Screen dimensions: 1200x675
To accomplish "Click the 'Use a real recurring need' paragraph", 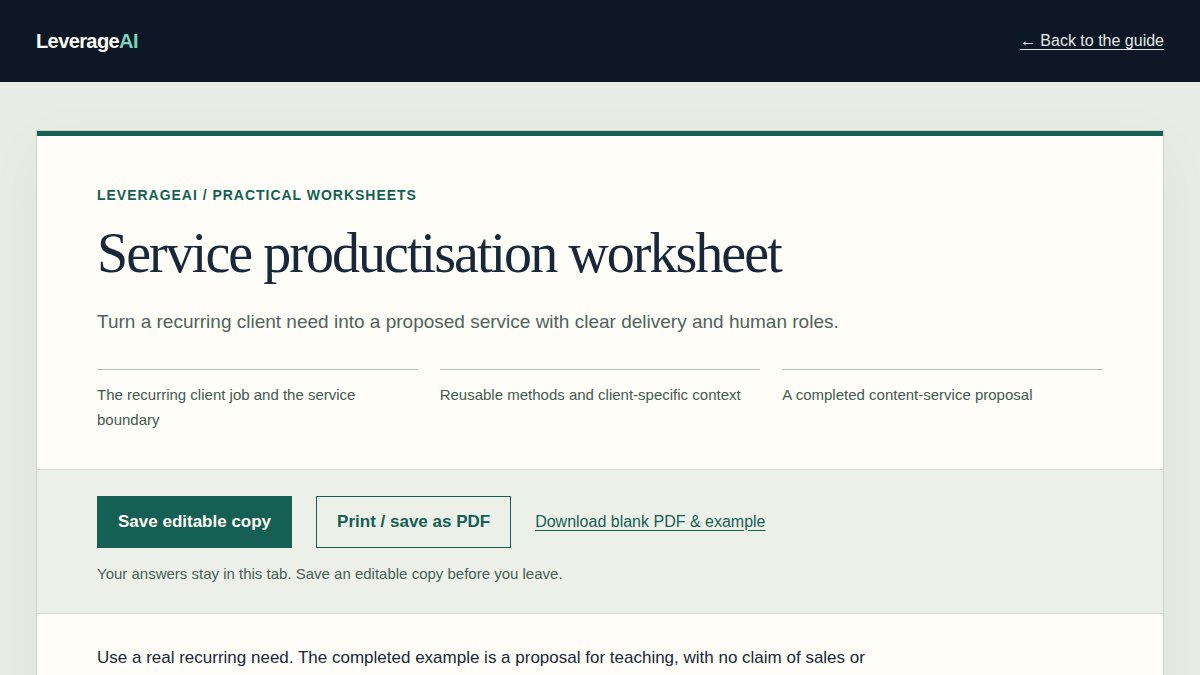I will (x=481, y=660).
